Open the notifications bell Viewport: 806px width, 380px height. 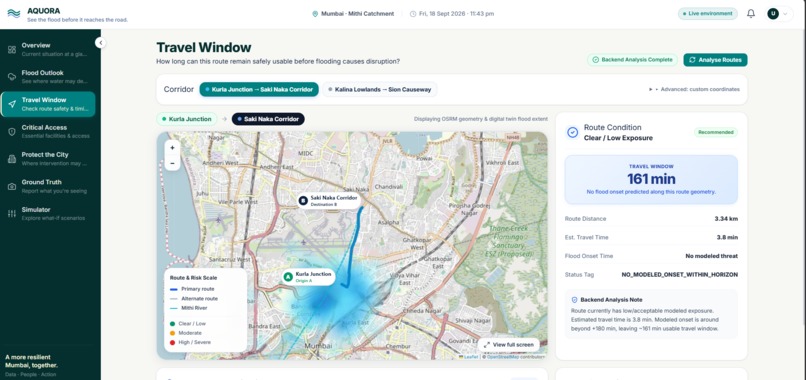(x=750, y=14)
